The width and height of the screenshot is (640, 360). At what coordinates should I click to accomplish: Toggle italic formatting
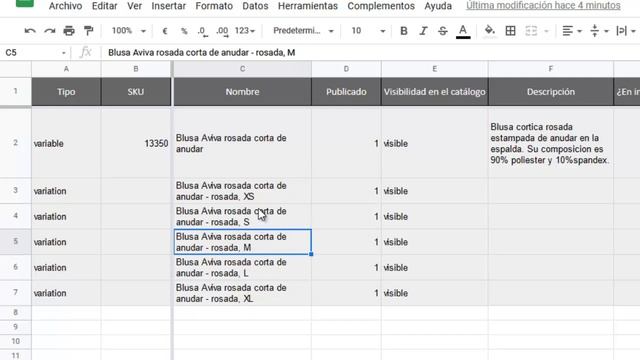[423, 31]
